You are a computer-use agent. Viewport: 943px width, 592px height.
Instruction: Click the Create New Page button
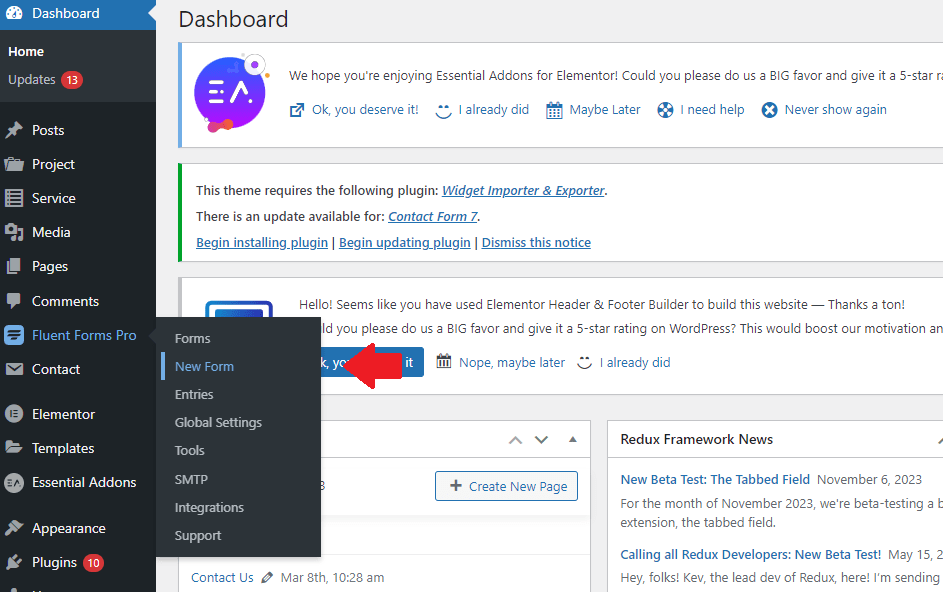pos(506,486)
